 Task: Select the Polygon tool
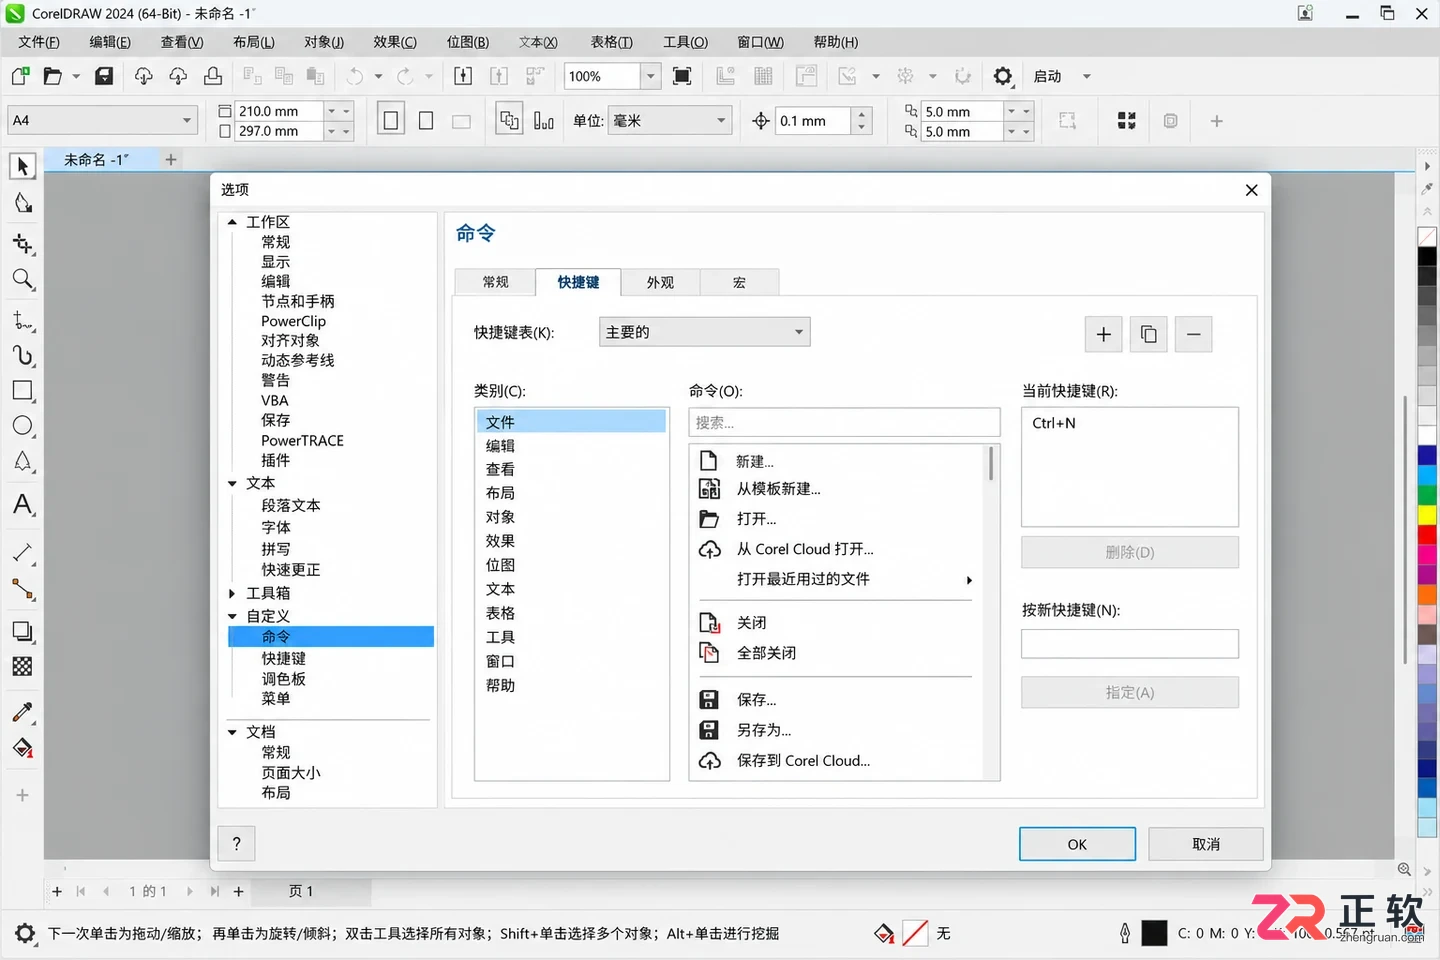click(x=22, y=462)
